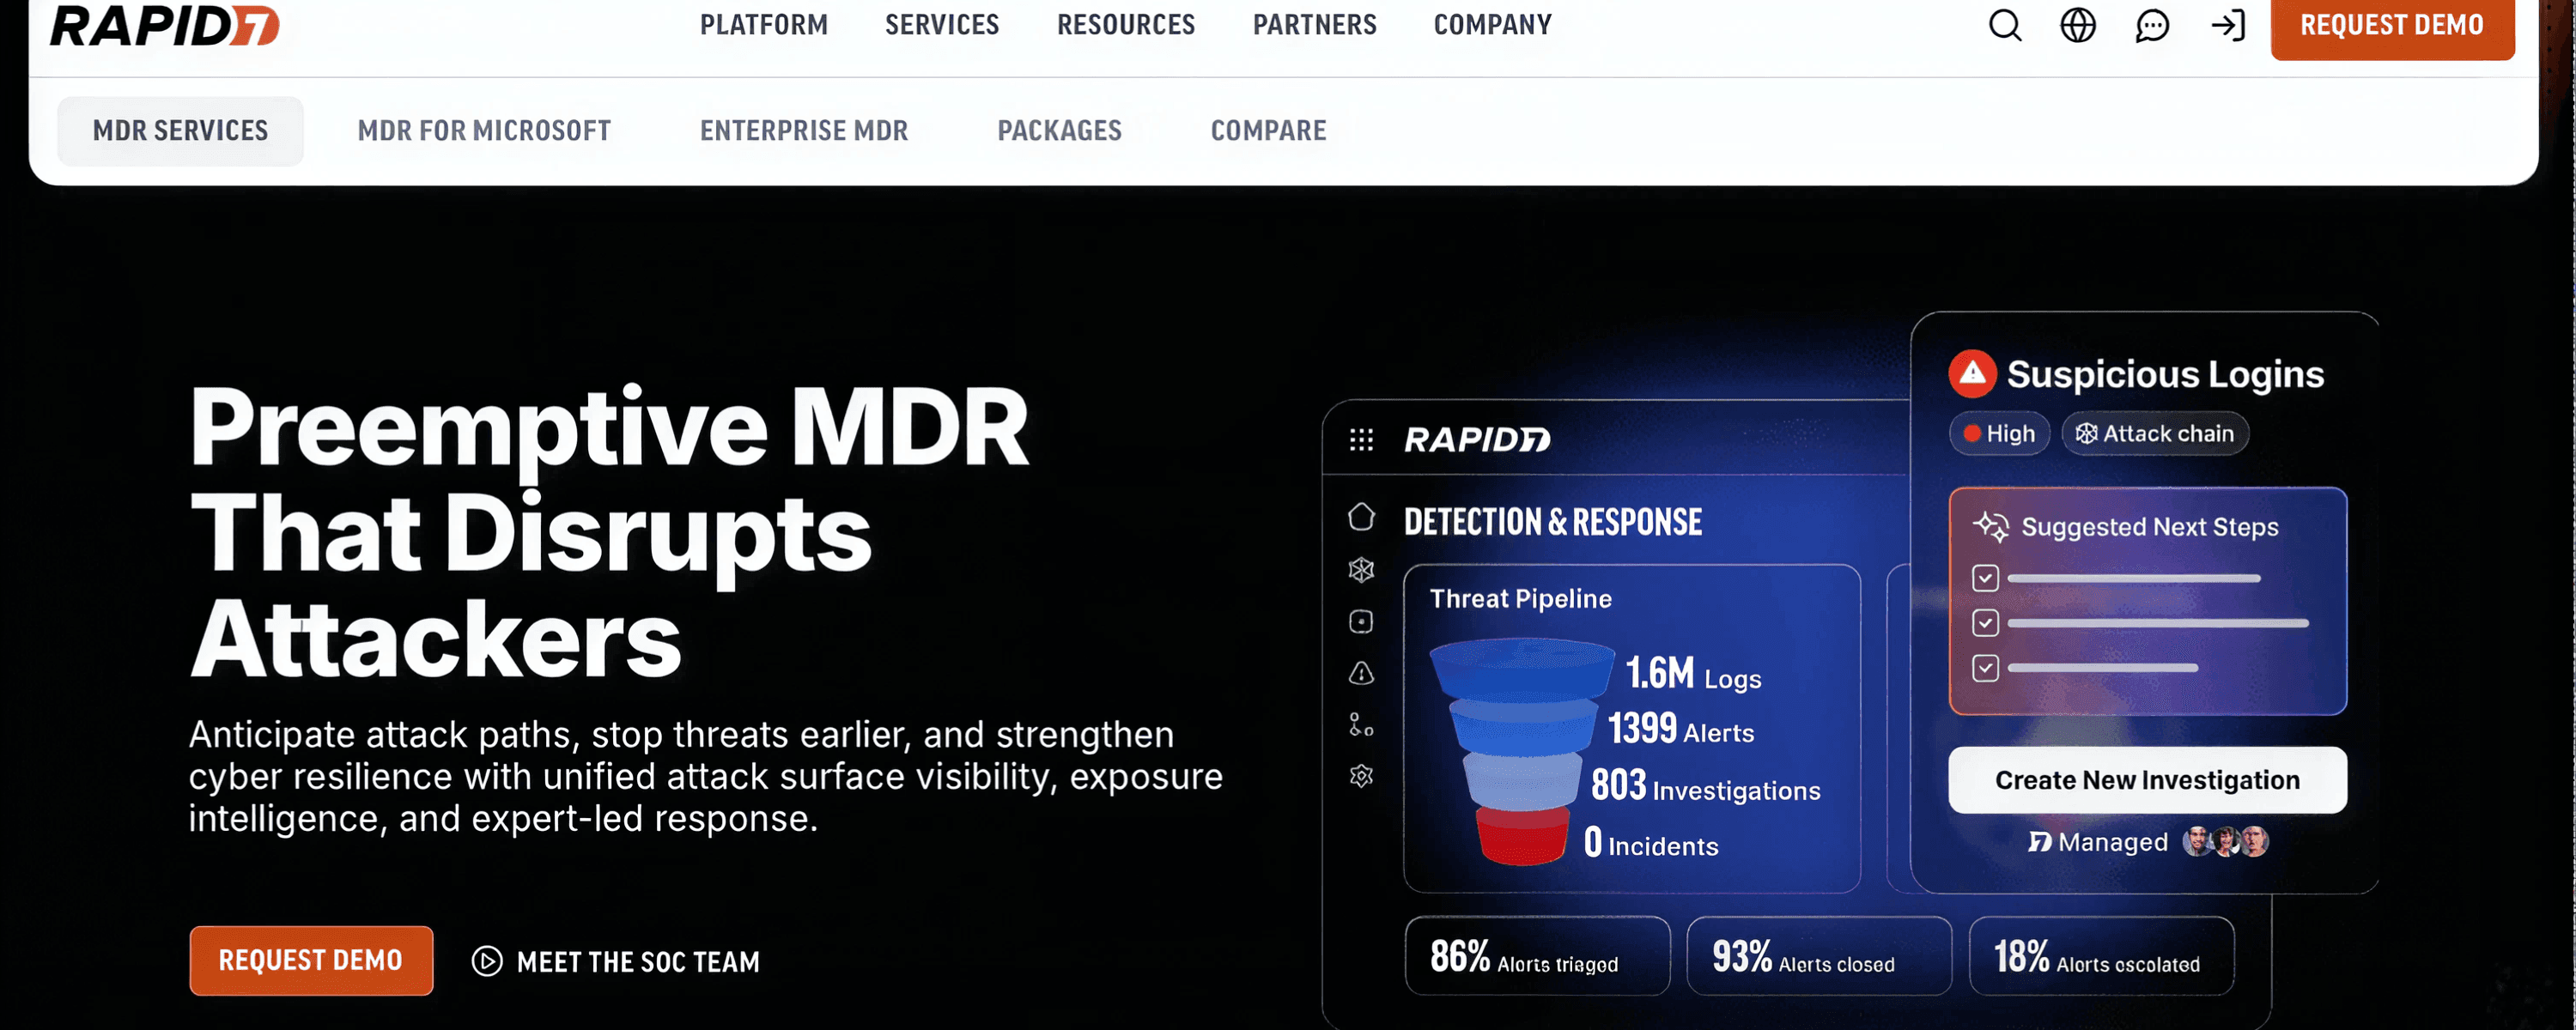Click the Rapid7 logo in dashboard panel
Screen dimensions: 2576x1030
click(x=1477, y=439)
